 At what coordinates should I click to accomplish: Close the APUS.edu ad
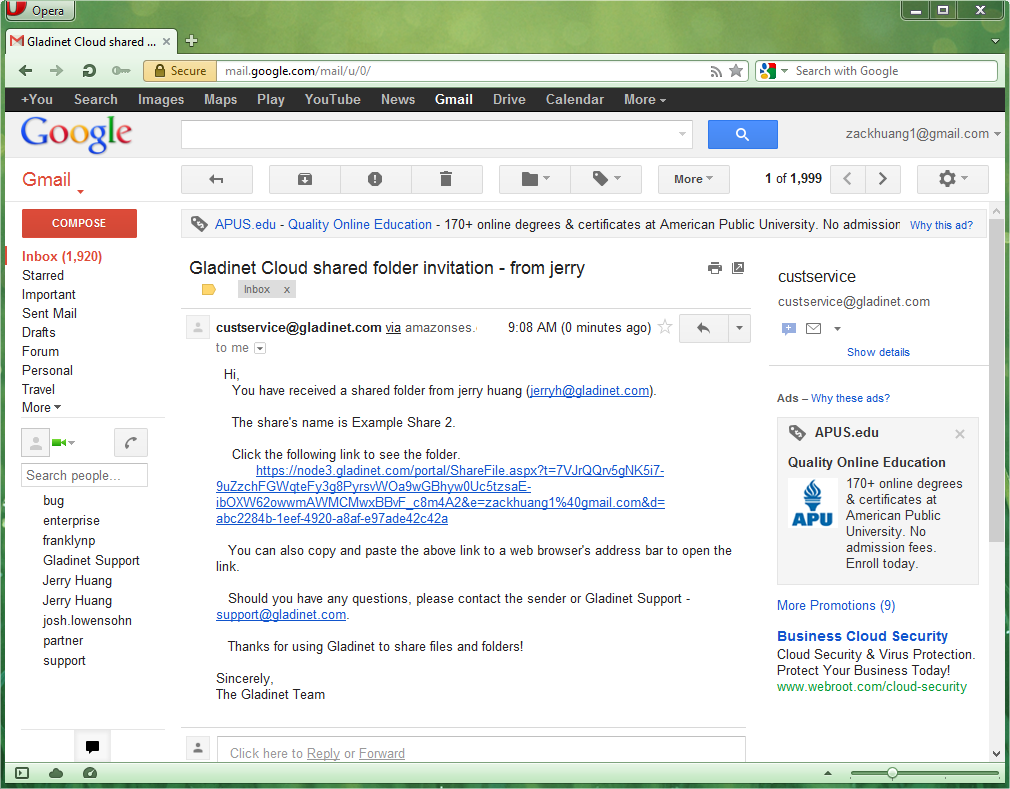click(x=960, y=434)
